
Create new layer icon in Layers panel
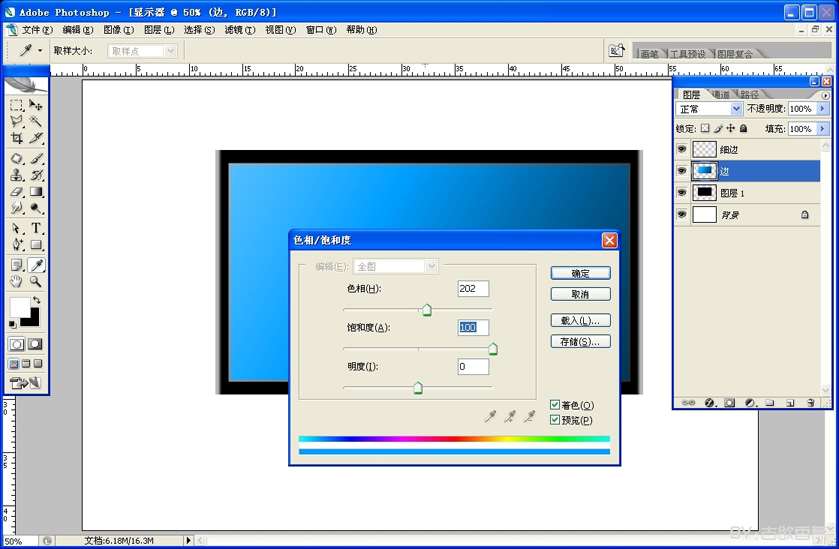(790, 403)
